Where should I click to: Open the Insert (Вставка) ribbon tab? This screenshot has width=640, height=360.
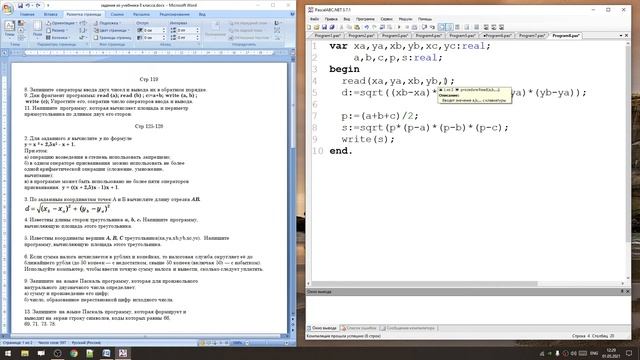click(51, 14)
